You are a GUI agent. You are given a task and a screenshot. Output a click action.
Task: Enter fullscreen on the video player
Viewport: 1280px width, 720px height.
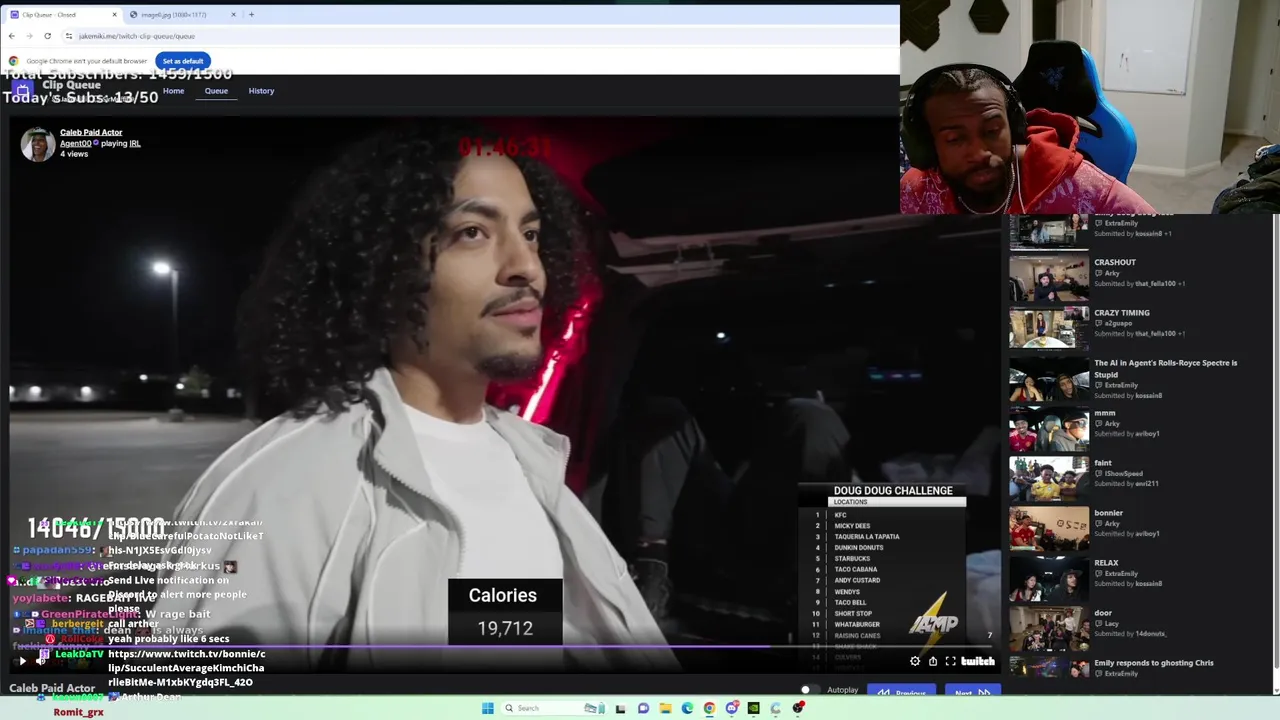(x=950, y=661)
